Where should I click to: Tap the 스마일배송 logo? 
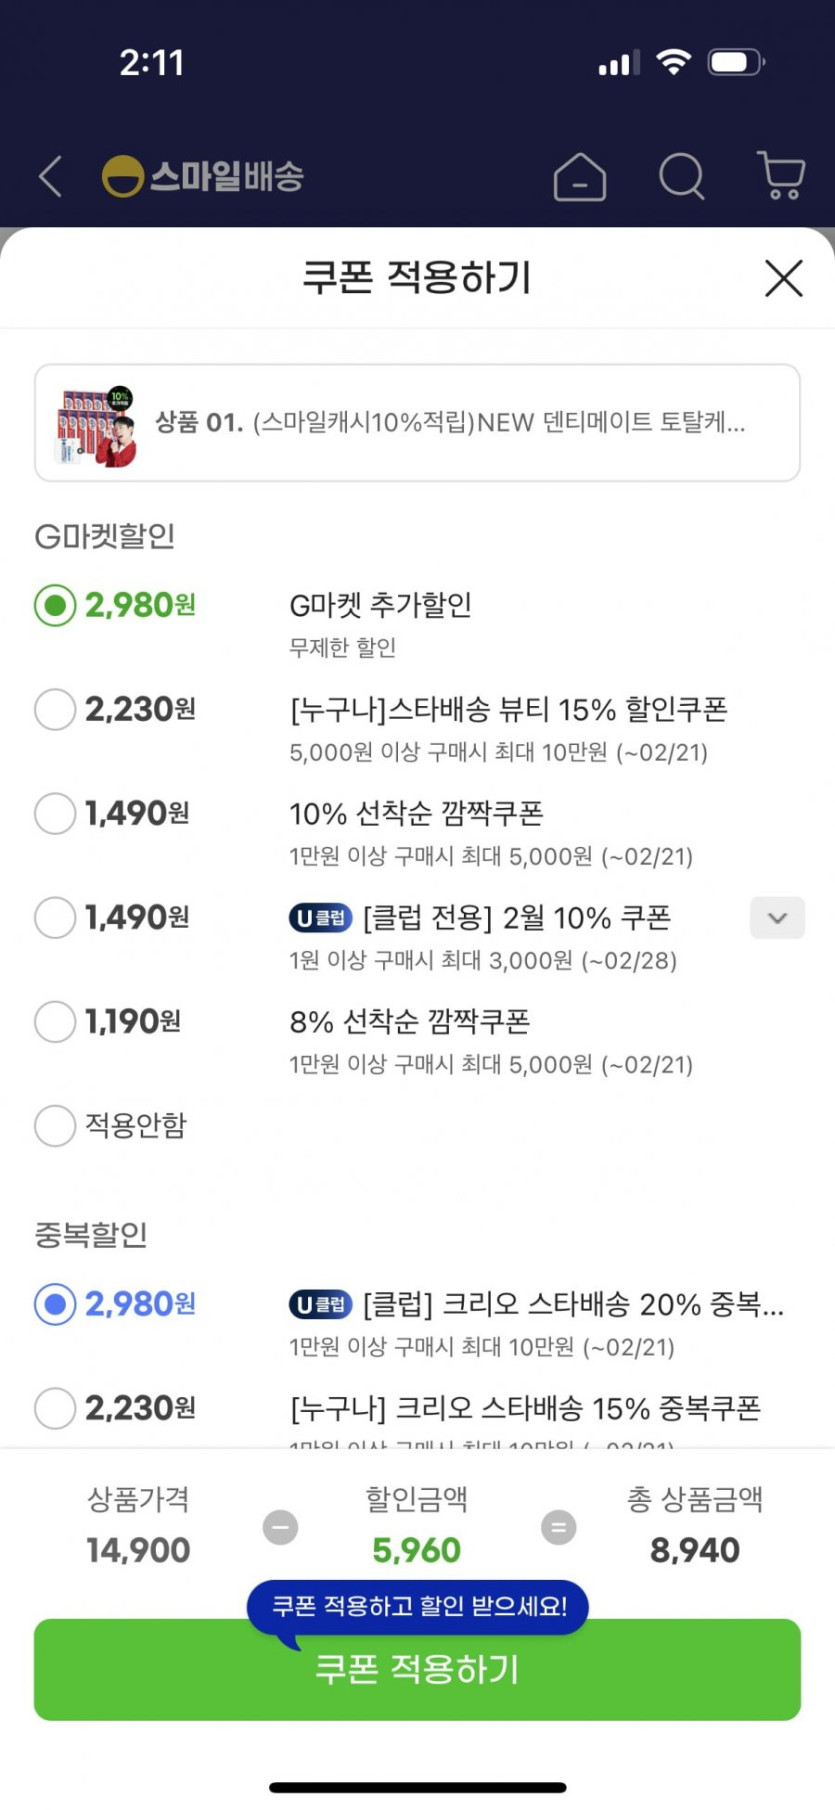(x=204, y=177)
